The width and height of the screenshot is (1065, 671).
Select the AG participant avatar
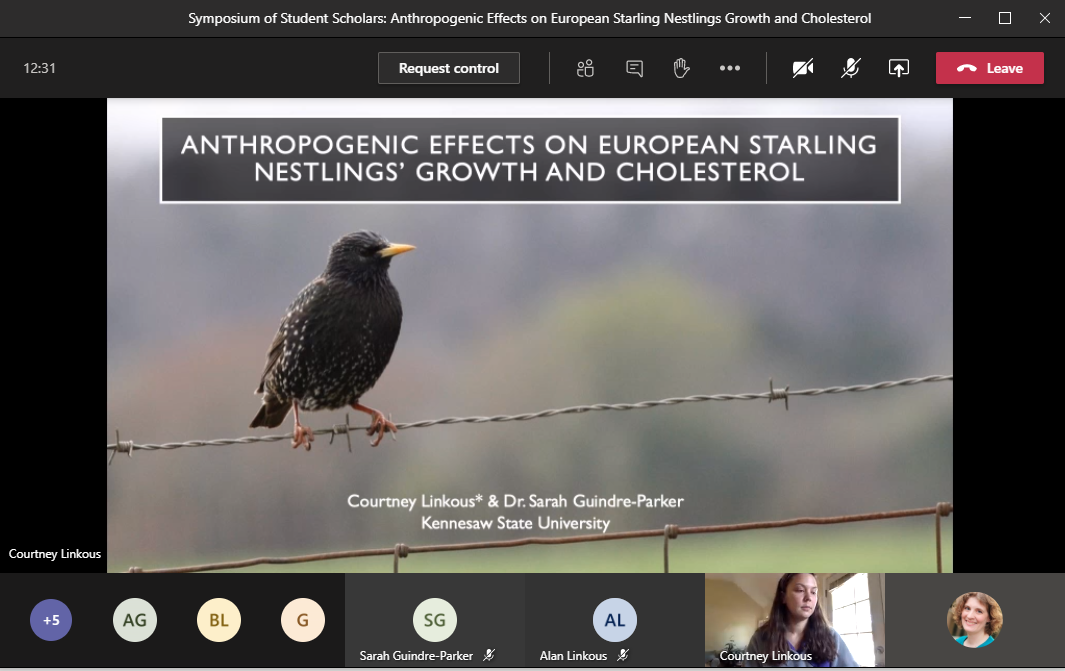click(134, 620)
